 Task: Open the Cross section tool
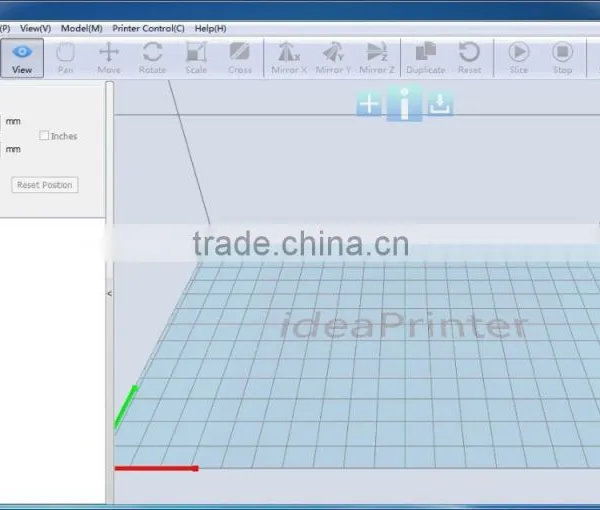click(x=240, y=58)
